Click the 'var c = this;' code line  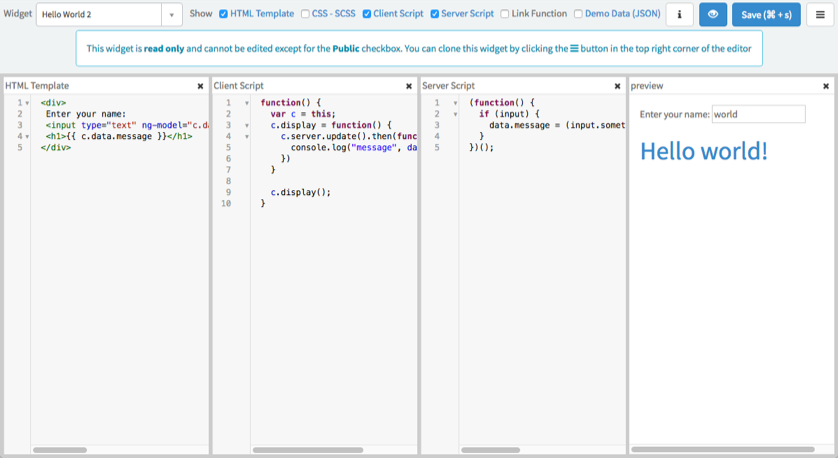pyautogui.click(x=303, y=114)
